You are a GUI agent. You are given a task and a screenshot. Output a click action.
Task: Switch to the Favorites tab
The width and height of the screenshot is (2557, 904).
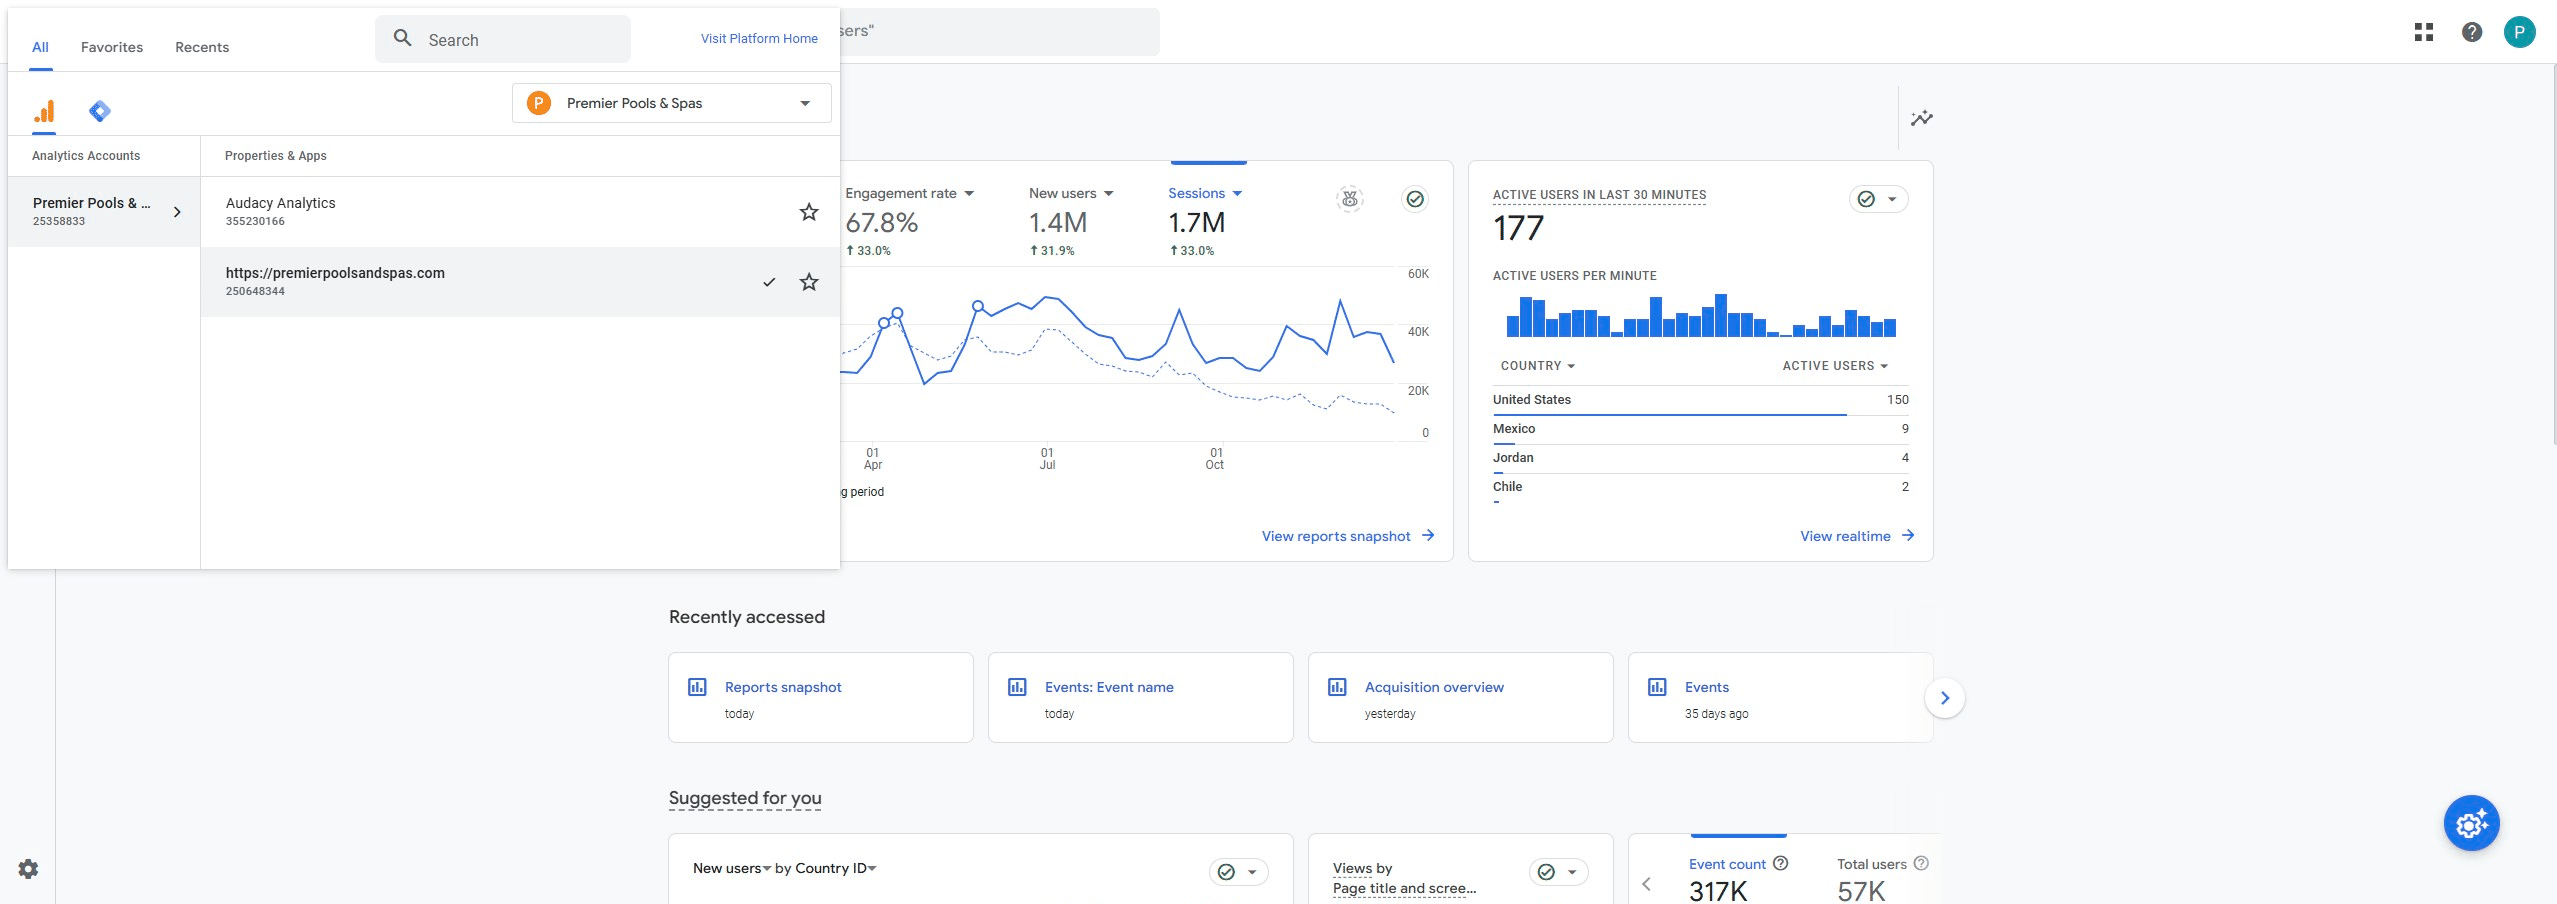(111, 47)
